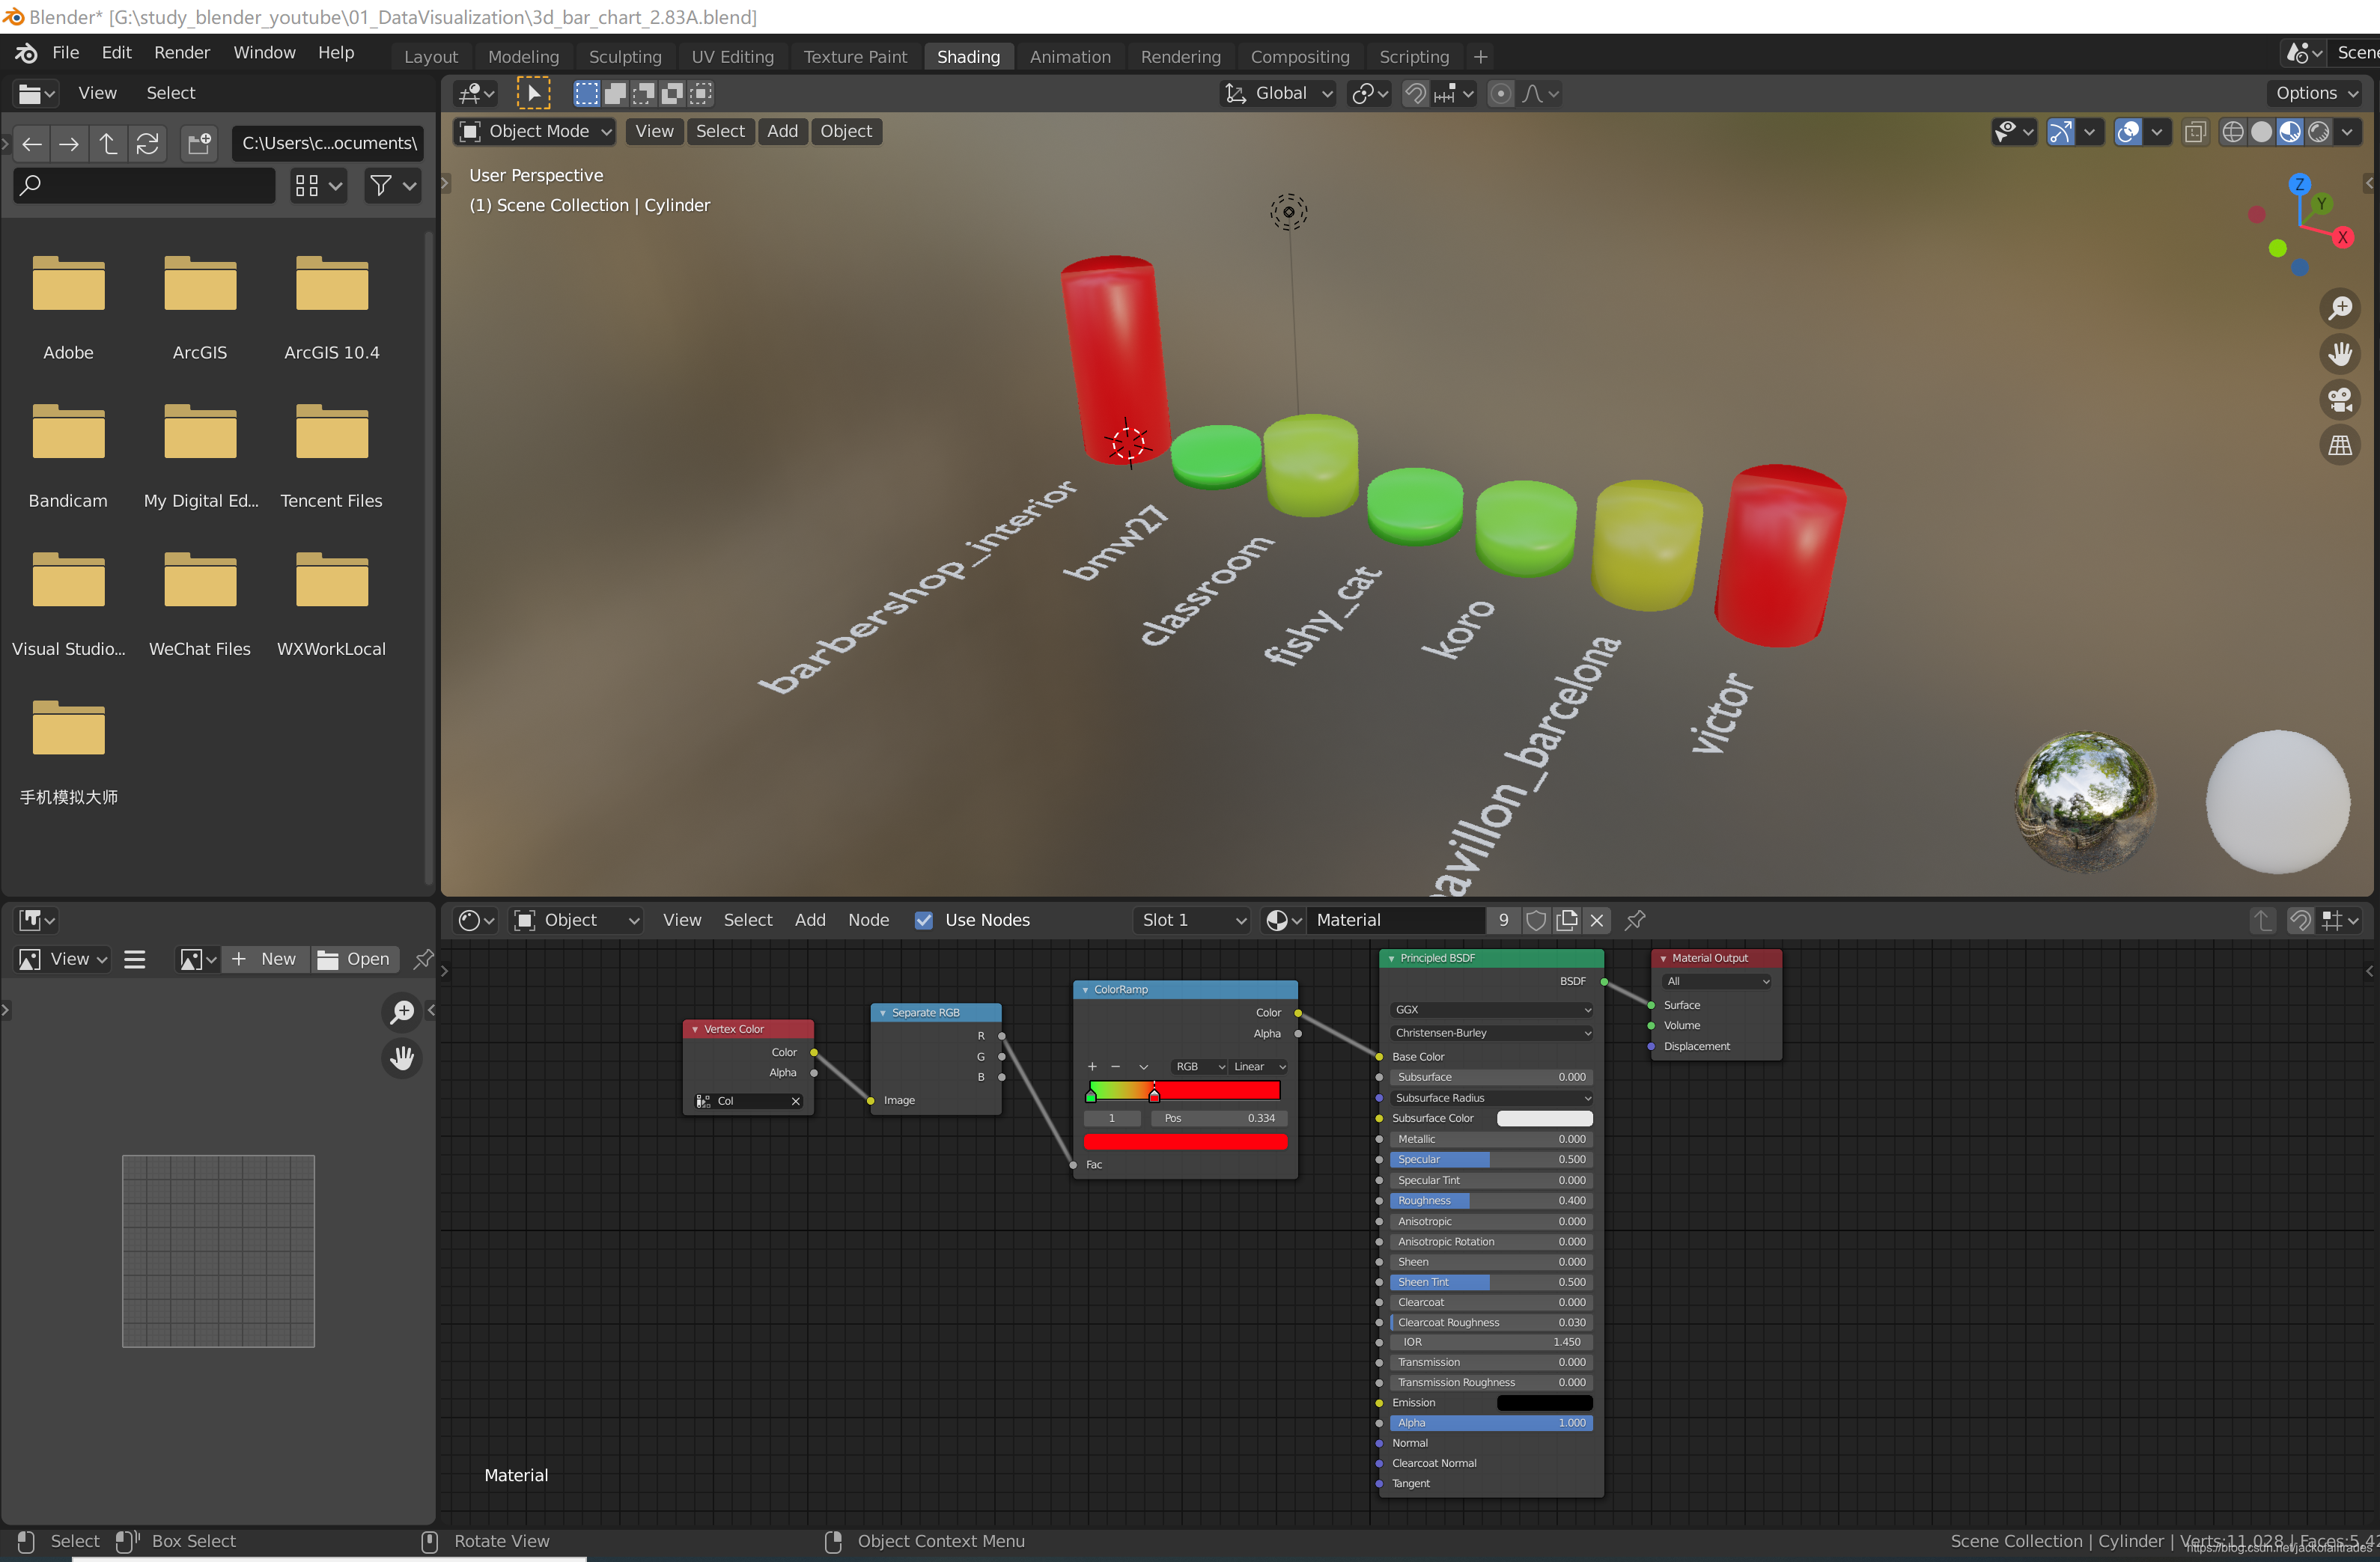Expand the Slot 1 dropdown
Screen dimensions: 2380x1562
[1193, 920]
